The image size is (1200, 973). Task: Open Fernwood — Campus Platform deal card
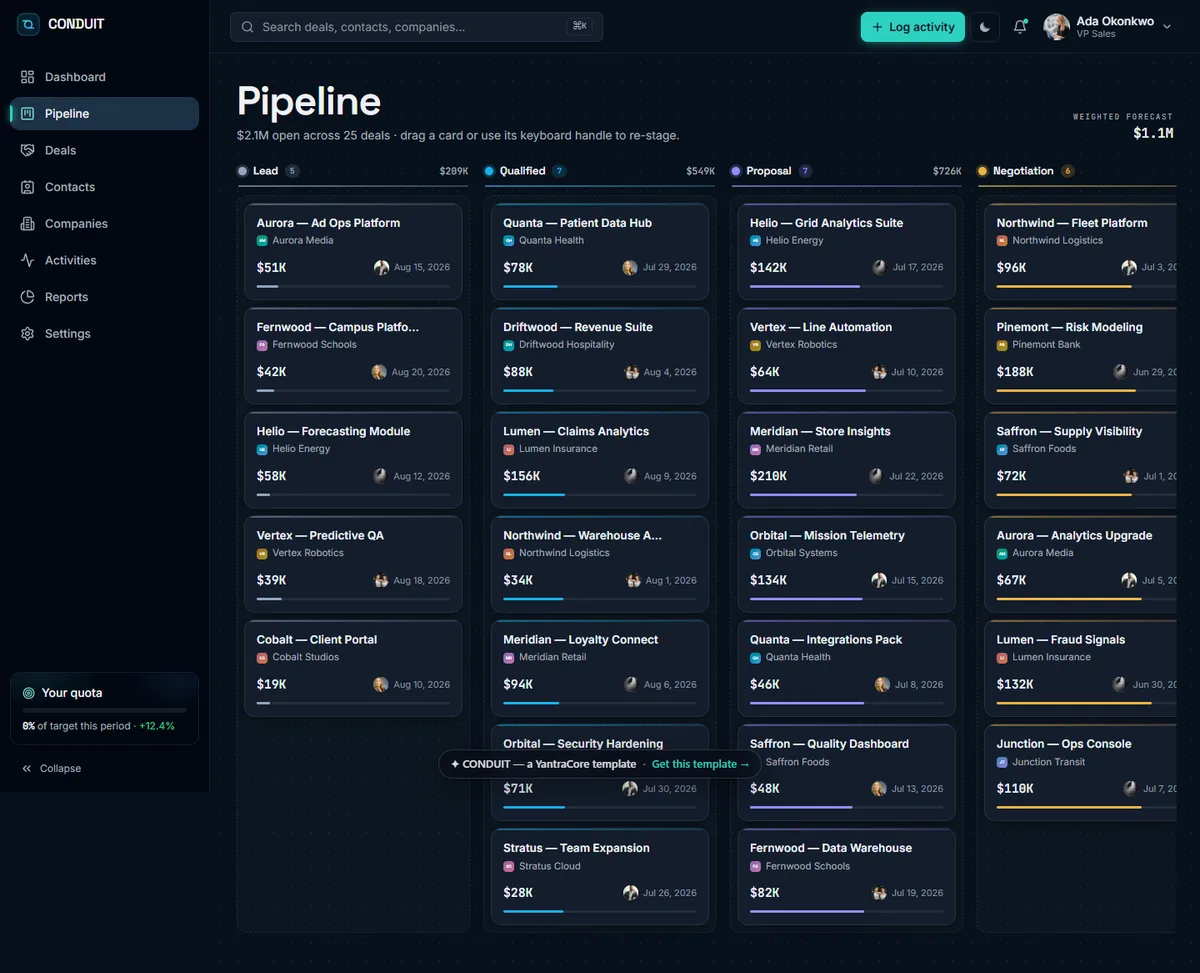353,355
